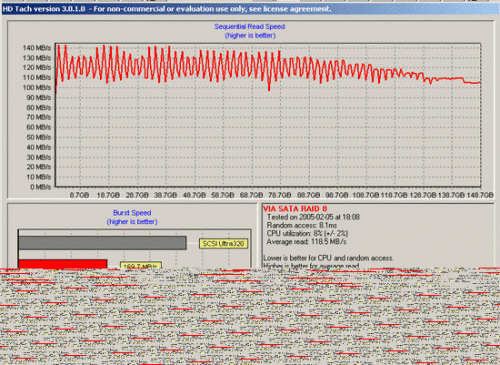Select the 140 MB/s axis label
This screenshot has height=365, width=500.
37,48
